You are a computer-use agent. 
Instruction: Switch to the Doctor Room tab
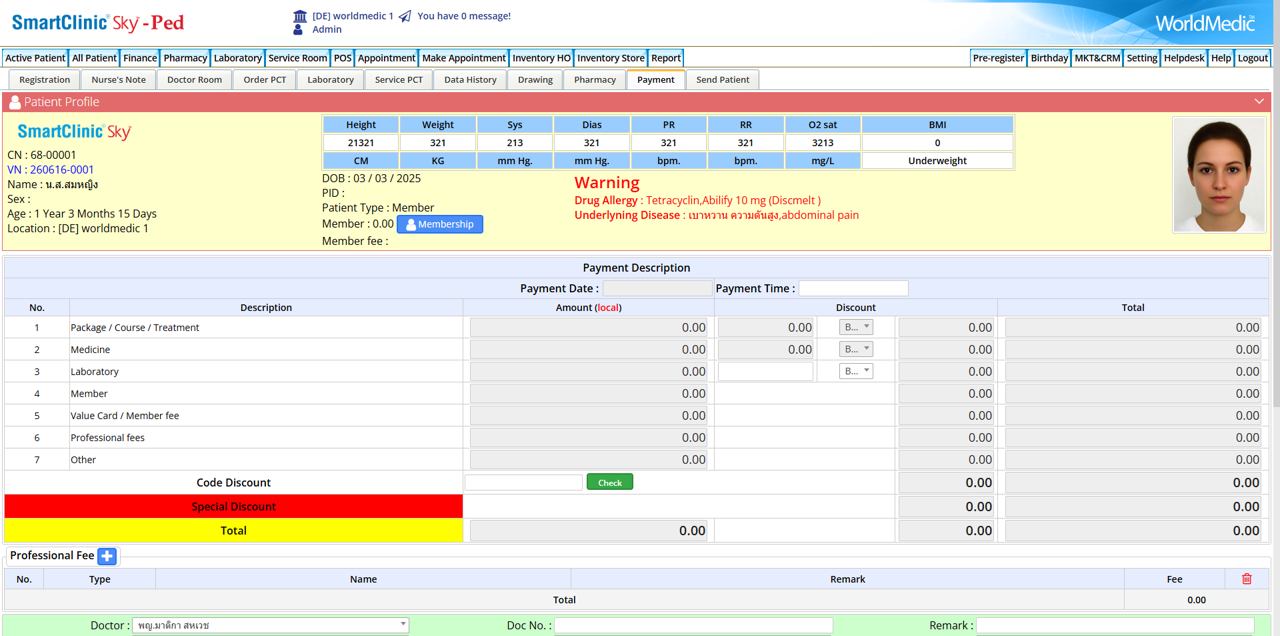click(195, 80)
